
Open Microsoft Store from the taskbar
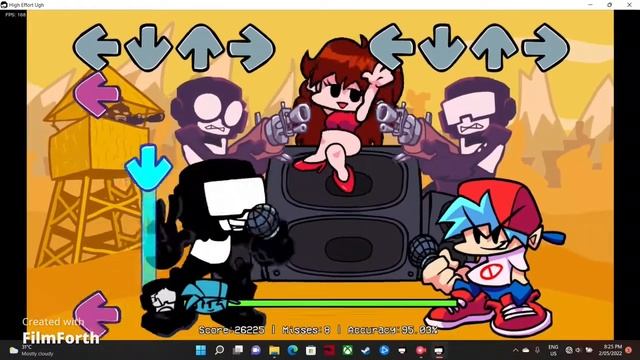(x=311, y=350)
